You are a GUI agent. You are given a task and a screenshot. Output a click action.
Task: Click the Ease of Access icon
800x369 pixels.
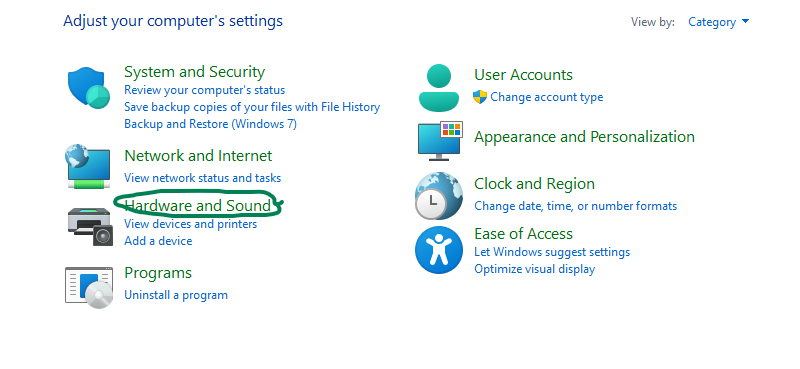point(438,250)
